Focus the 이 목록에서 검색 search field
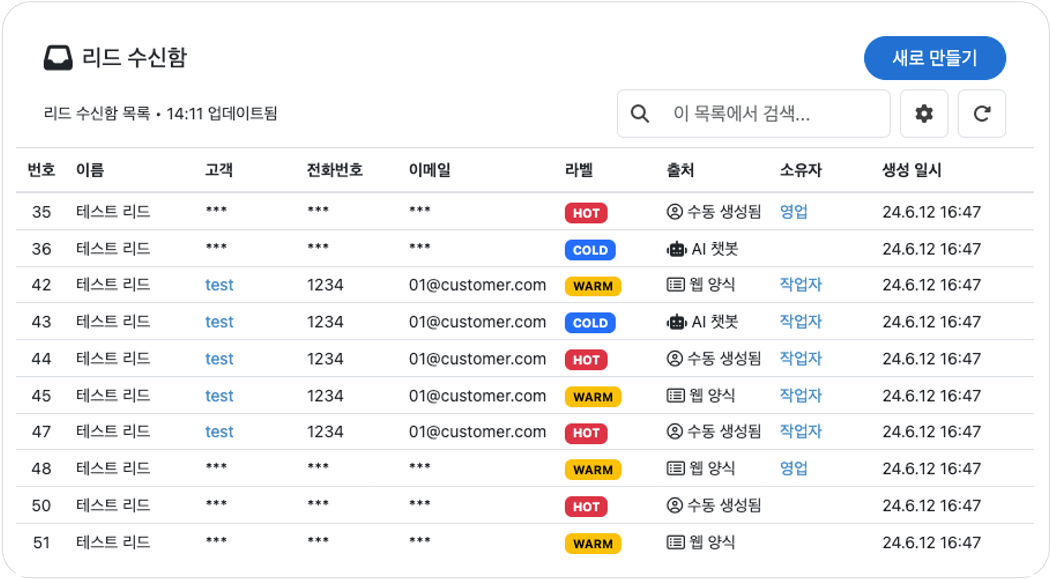 click(753, 114)
